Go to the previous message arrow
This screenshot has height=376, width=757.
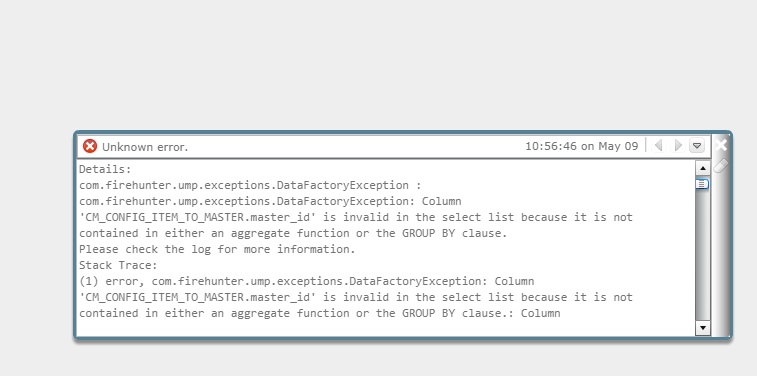[x=658, y=145]
